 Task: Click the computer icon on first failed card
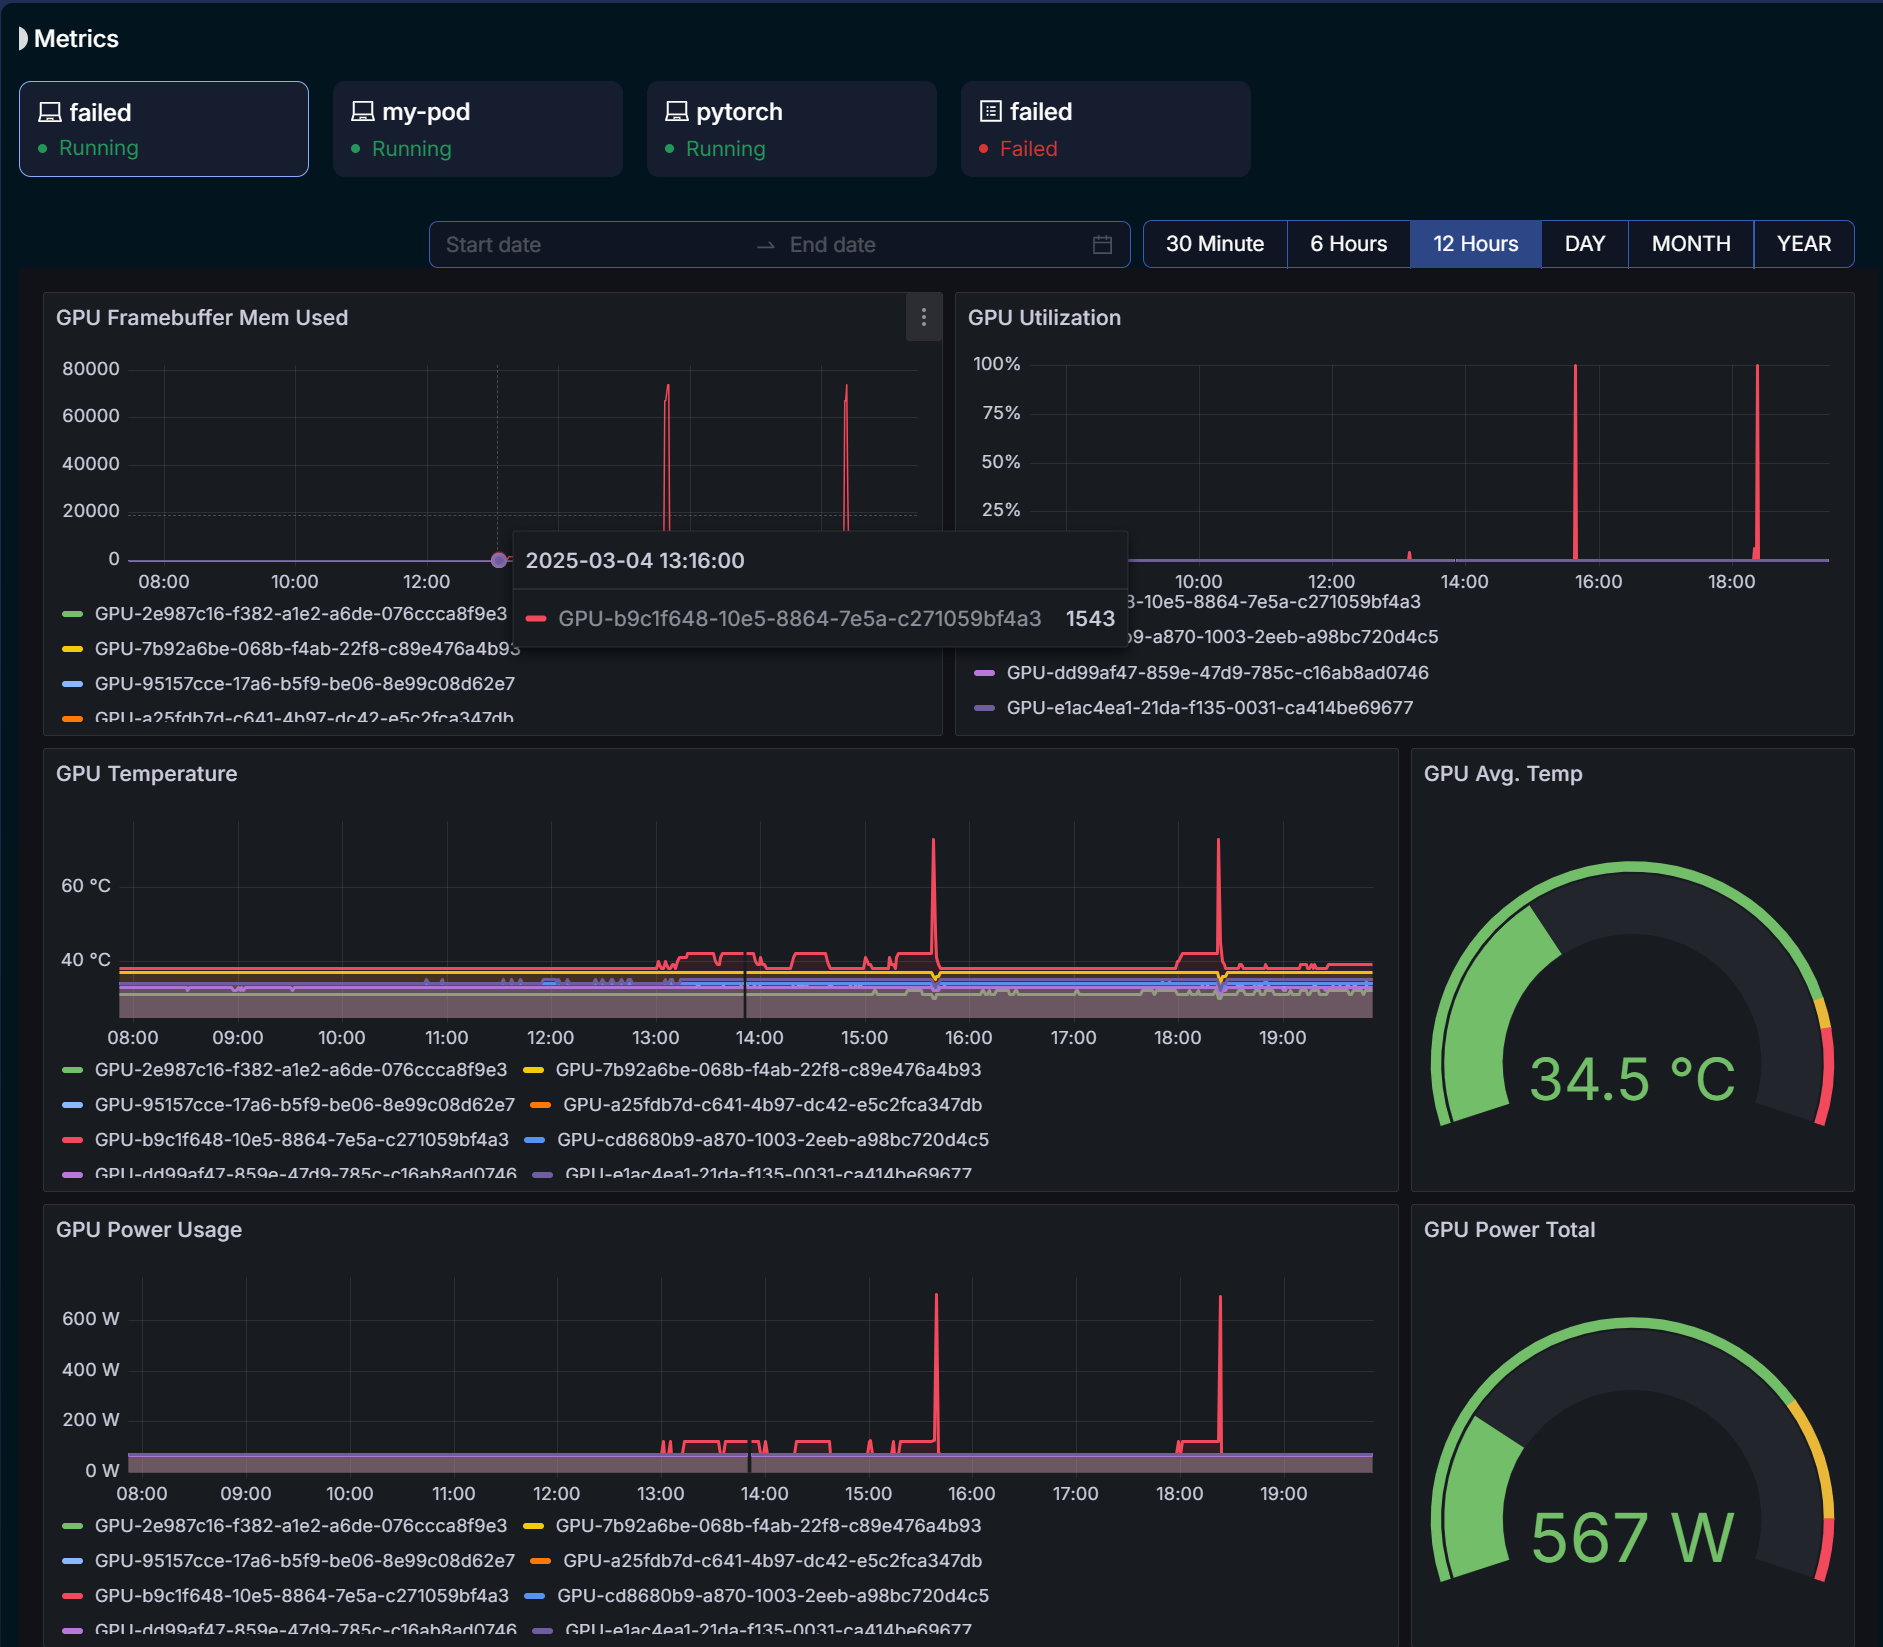tap(50, 113)
